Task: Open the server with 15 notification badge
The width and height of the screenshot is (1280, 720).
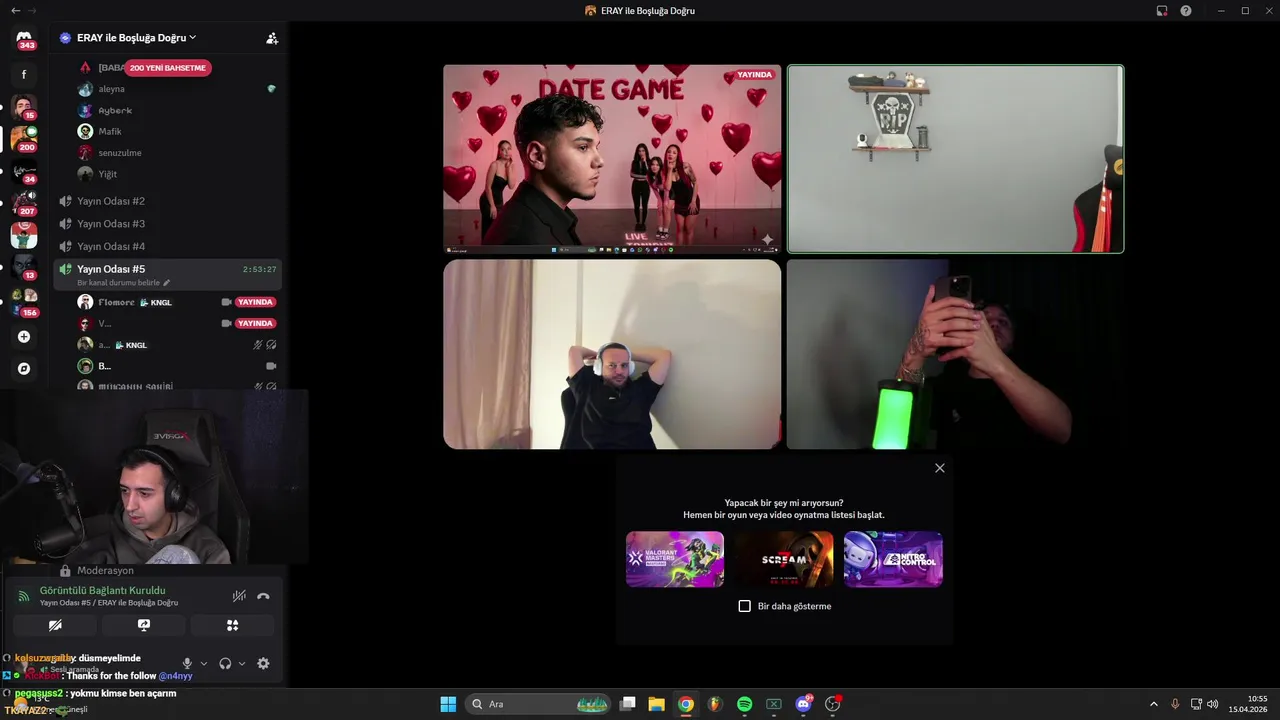Action: [24, 107]
